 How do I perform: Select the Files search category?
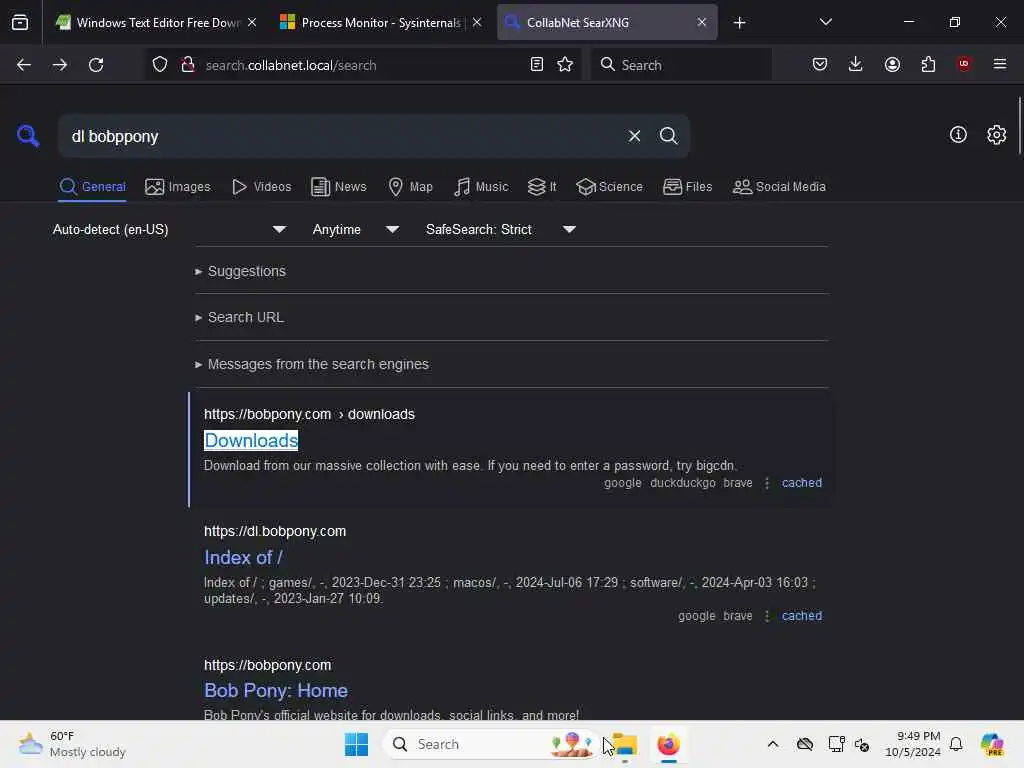click(x=687, y=187)
